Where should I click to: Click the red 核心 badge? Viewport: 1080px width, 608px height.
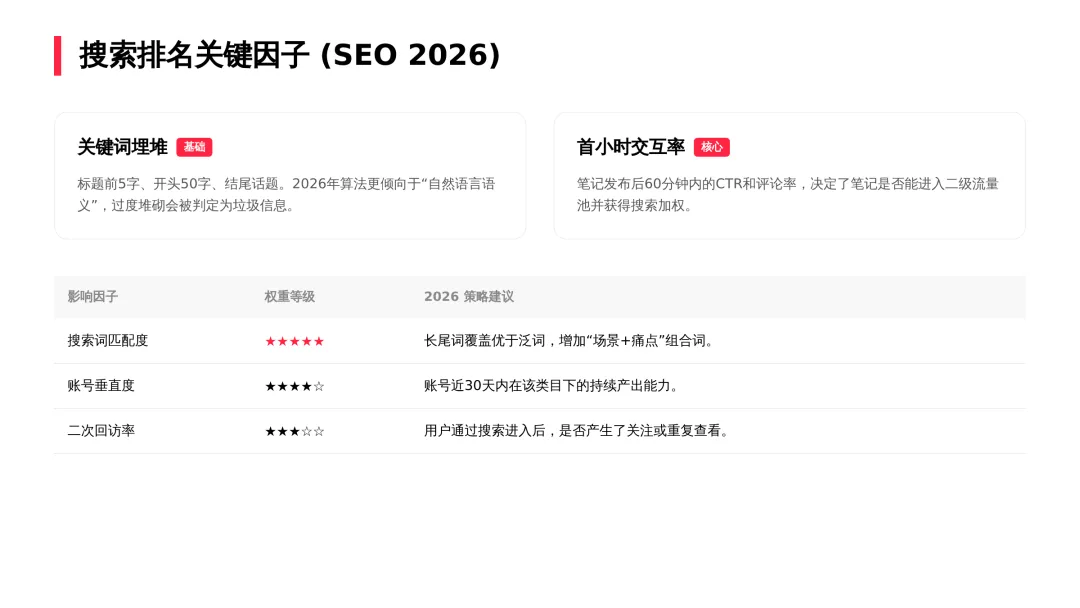pos(711,147)
